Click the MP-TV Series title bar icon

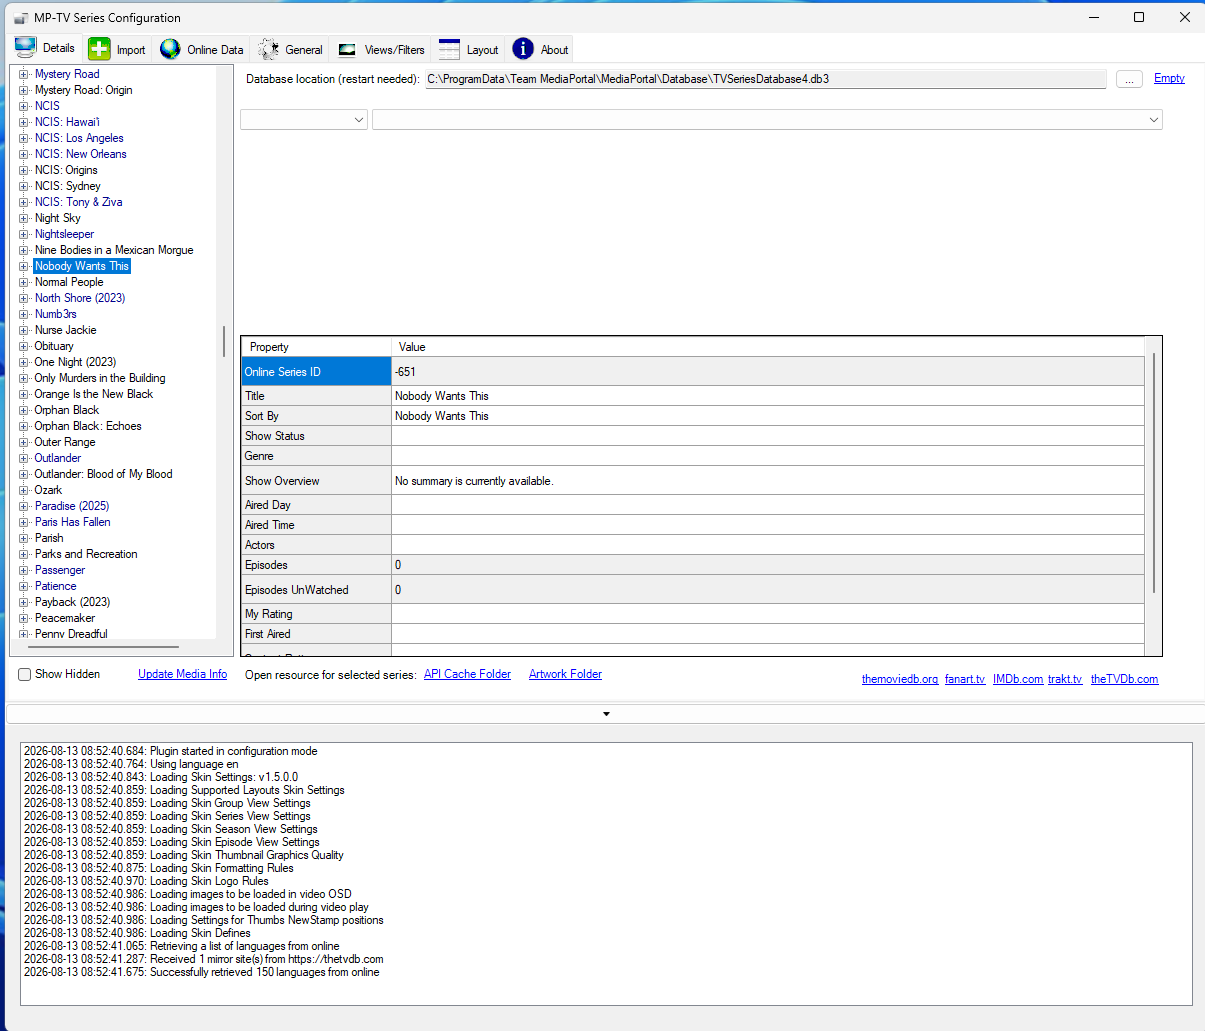(19, 18)
